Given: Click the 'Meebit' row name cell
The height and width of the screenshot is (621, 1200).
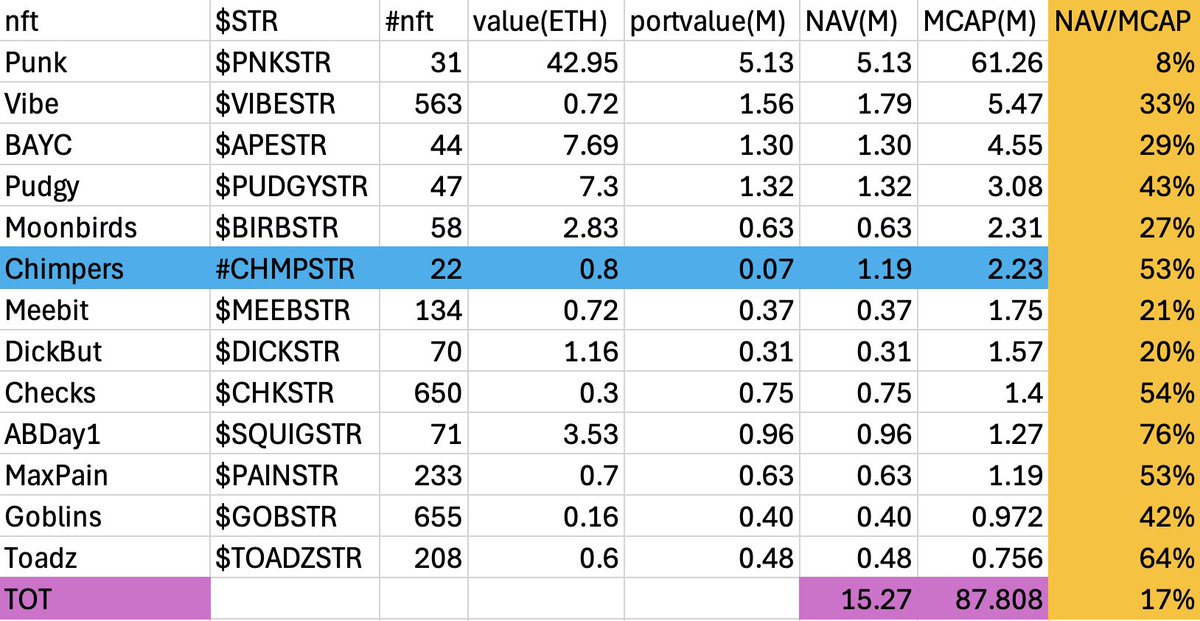Looking at the screenshot, I should coord(105,310).
